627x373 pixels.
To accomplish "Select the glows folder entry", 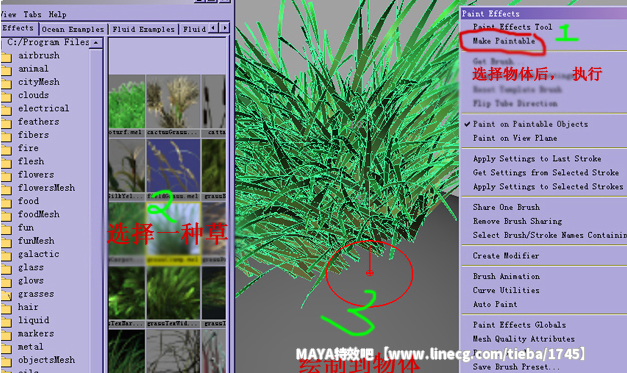I will [x=31, y=280].
